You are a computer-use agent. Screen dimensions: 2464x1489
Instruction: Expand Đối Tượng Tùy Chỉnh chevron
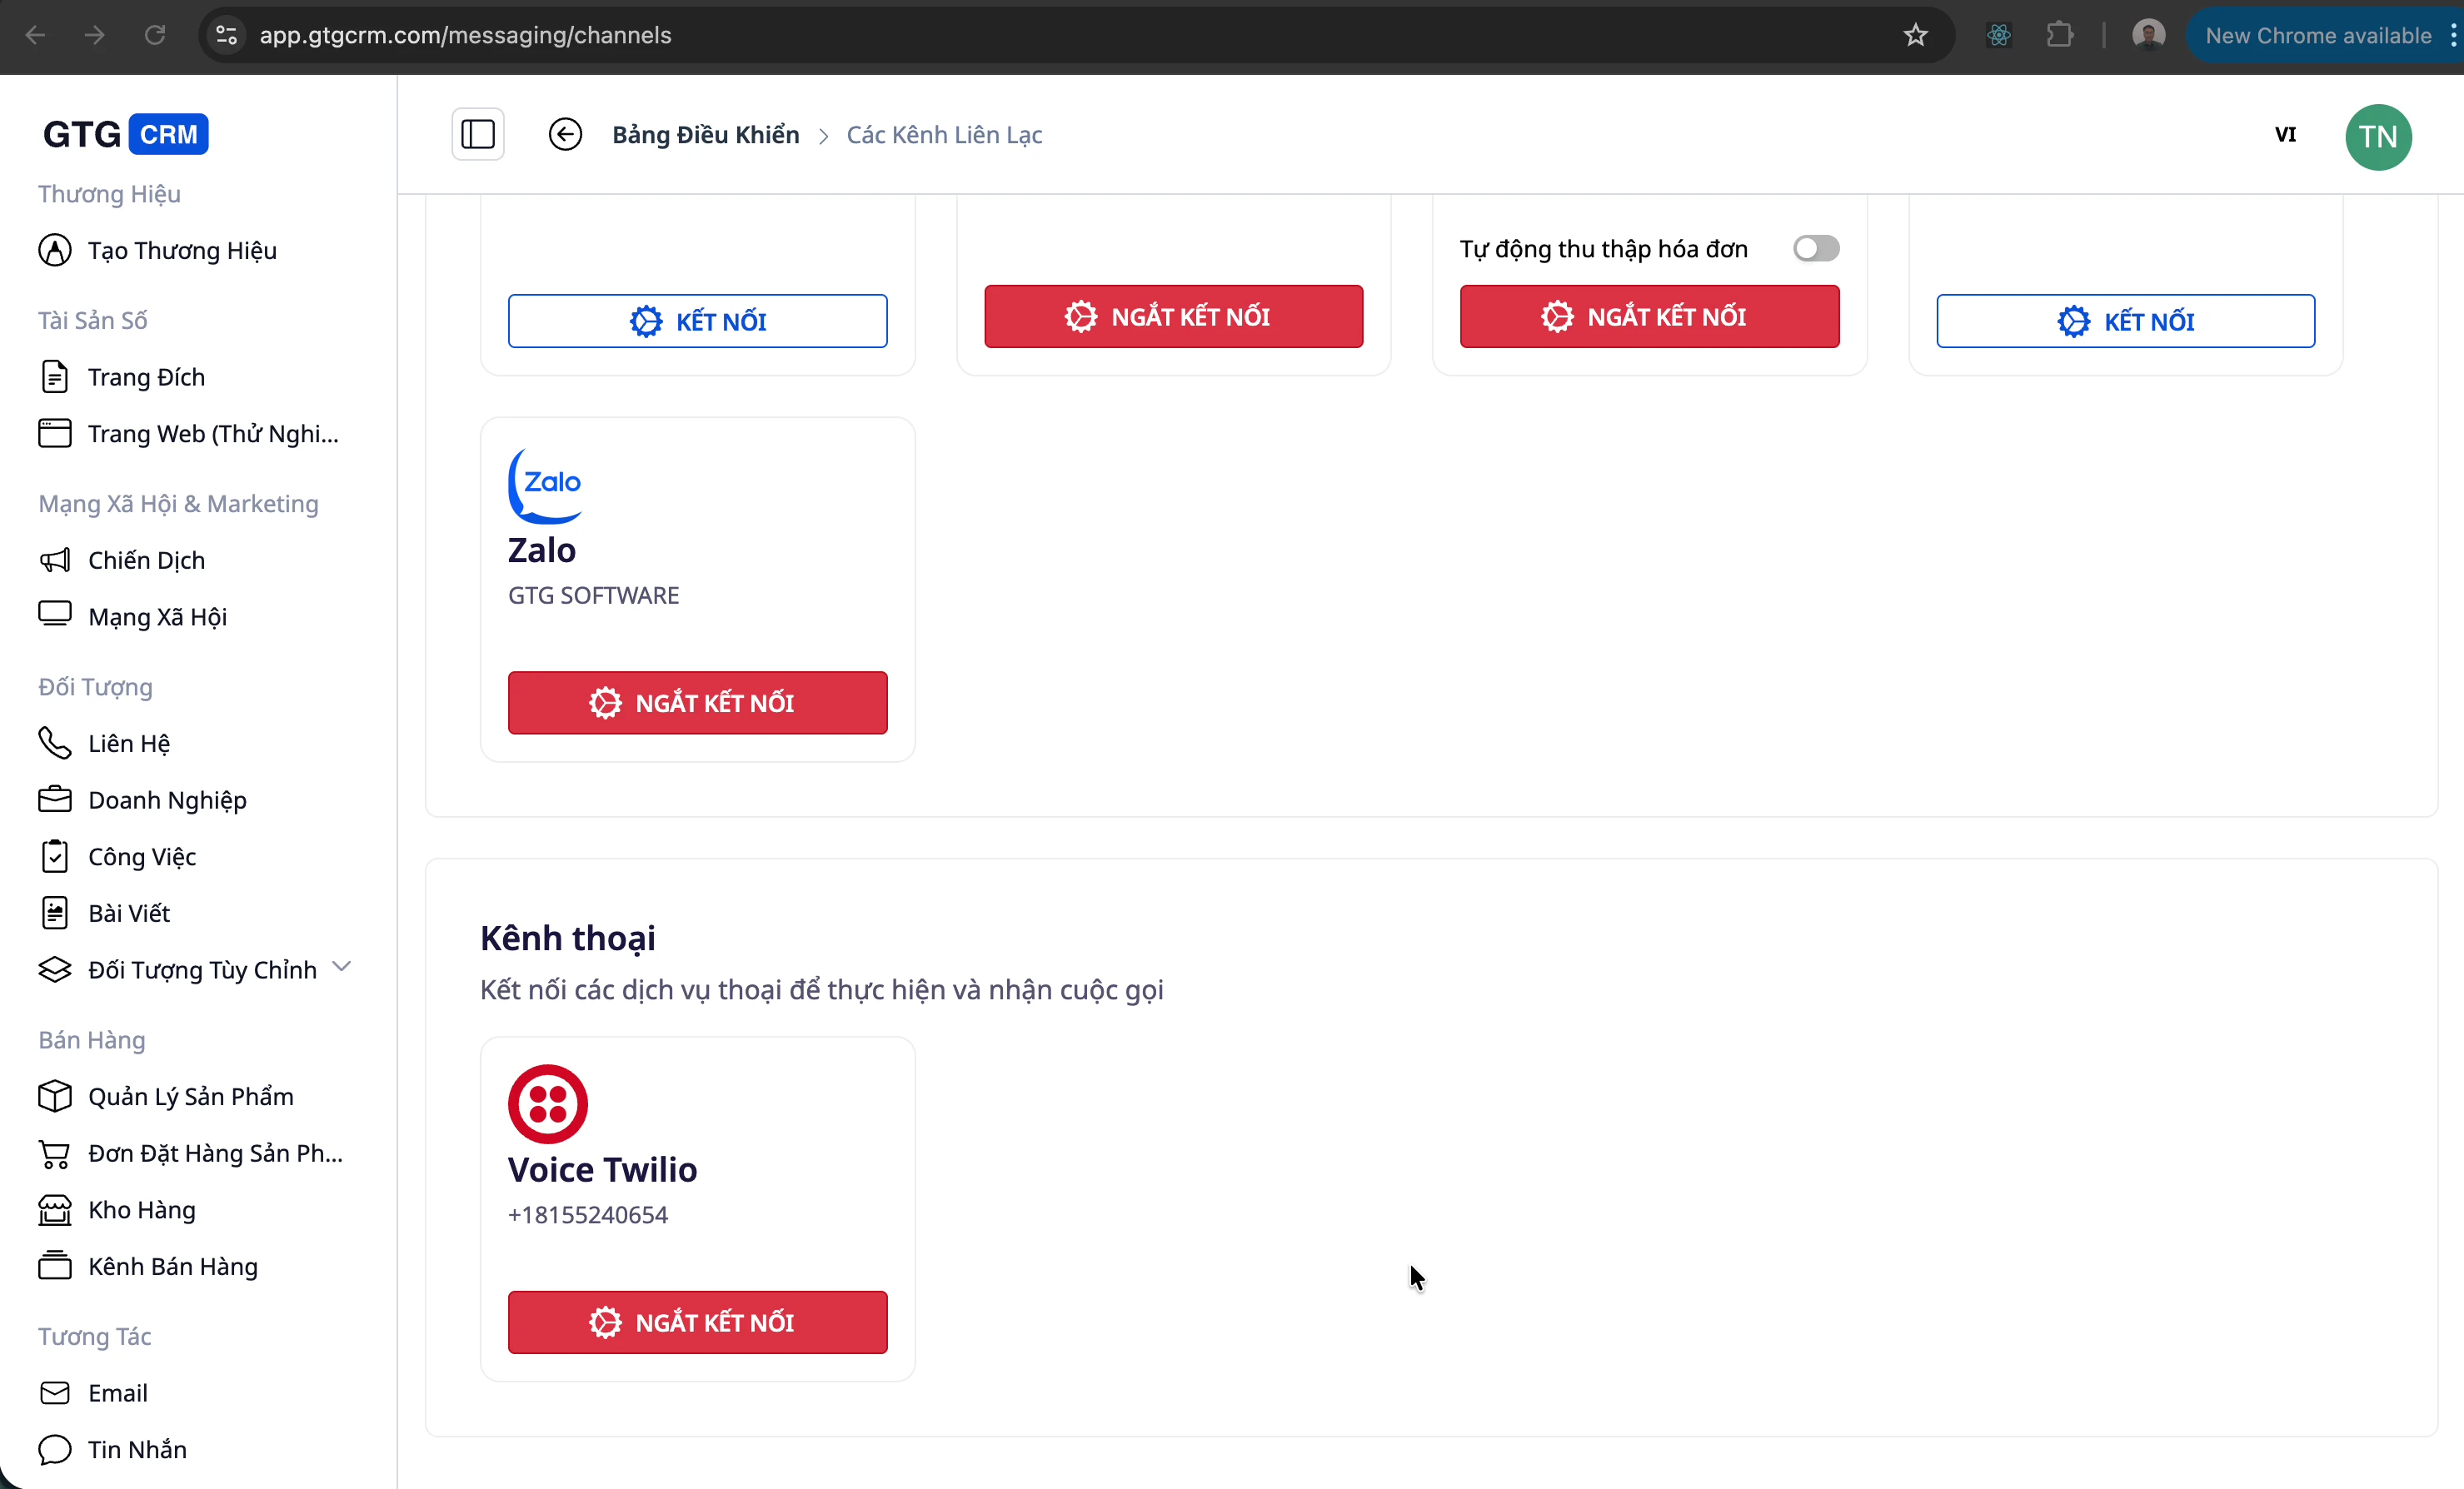point(342,967)
